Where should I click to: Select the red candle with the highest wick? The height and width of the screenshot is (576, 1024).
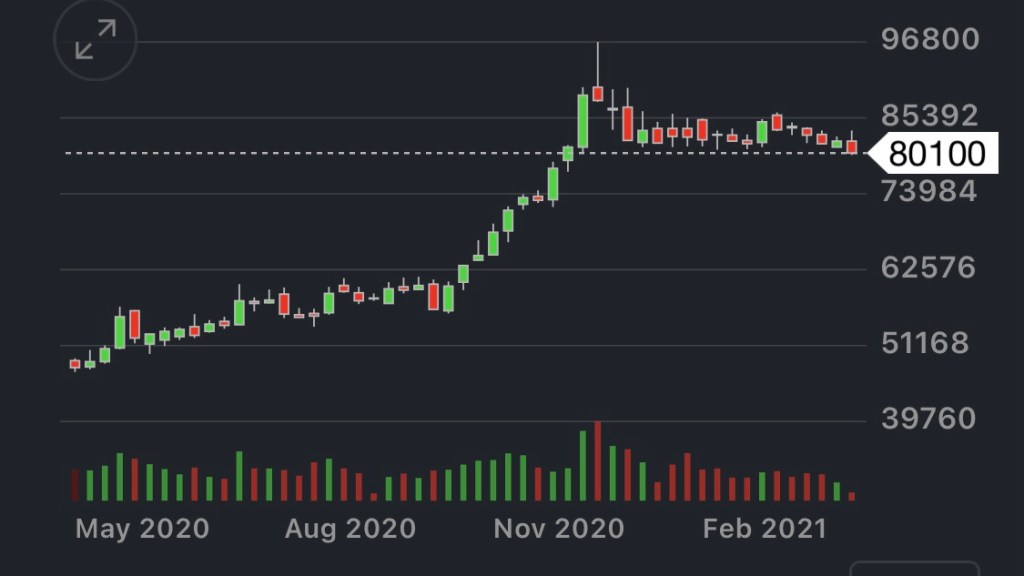pyautogui.click(x=598, y=93)
